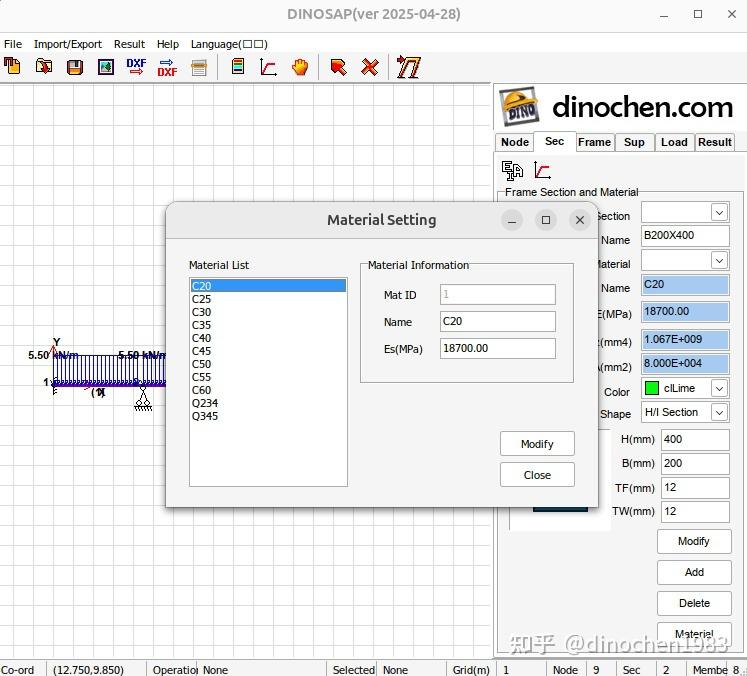The height and width of the screenshot is (676, 747).
Task: Activate the red arrow selection tool
Action: click(x=338, y=67)
